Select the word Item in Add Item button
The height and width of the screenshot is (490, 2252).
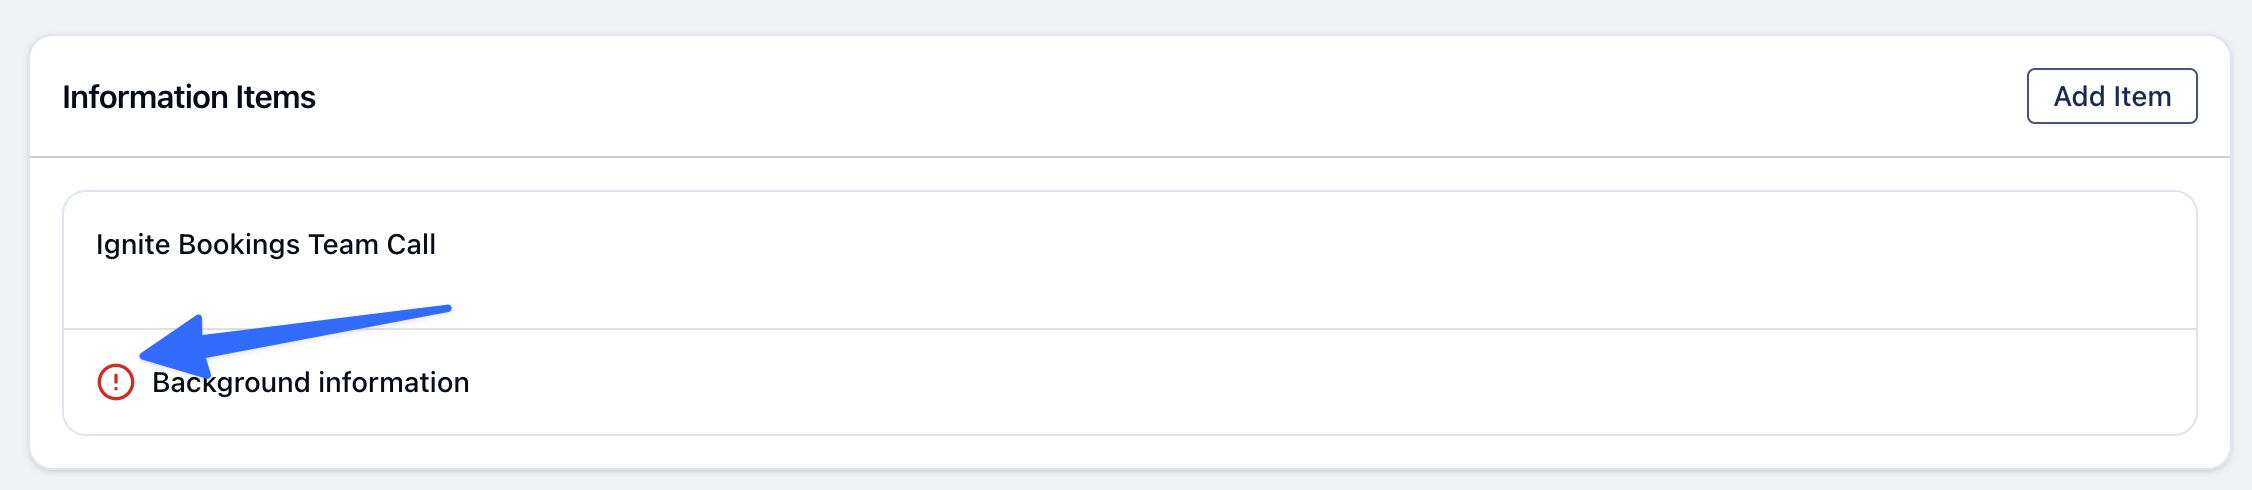click(x=2141, y=96)
